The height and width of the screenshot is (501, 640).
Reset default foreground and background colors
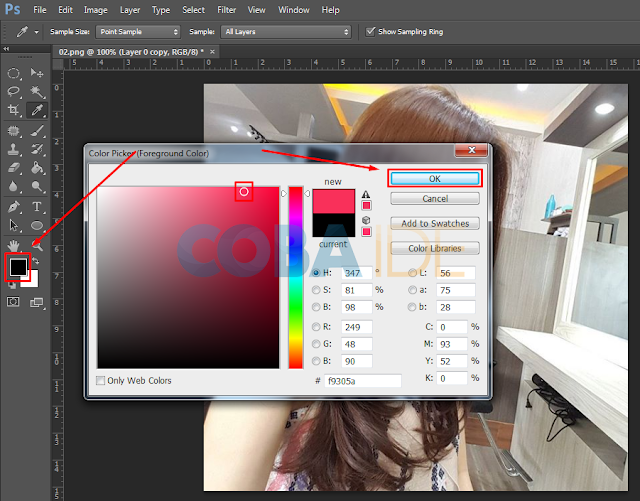coord(12,285)
